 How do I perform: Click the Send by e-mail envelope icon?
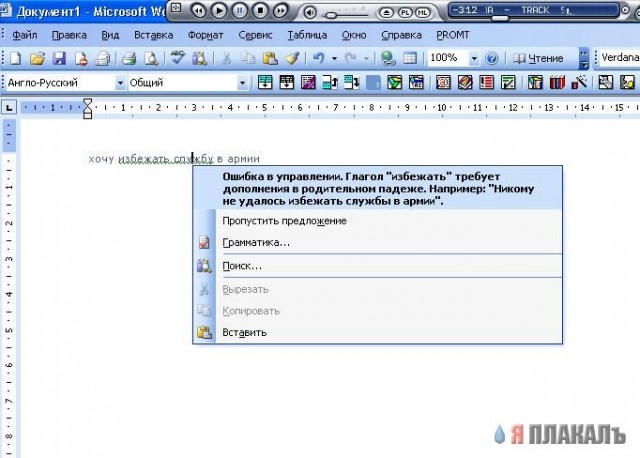[102, 58]
